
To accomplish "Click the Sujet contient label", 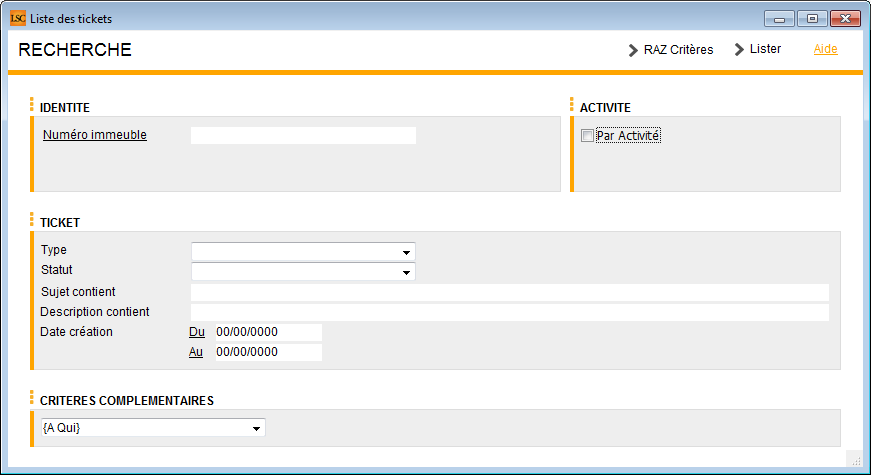I will click(x=78, y=292).
